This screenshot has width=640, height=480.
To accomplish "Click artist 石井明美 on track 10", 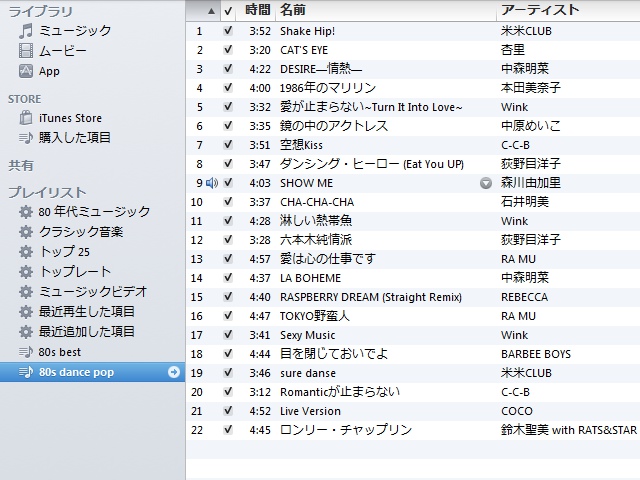I will (525, 202).
